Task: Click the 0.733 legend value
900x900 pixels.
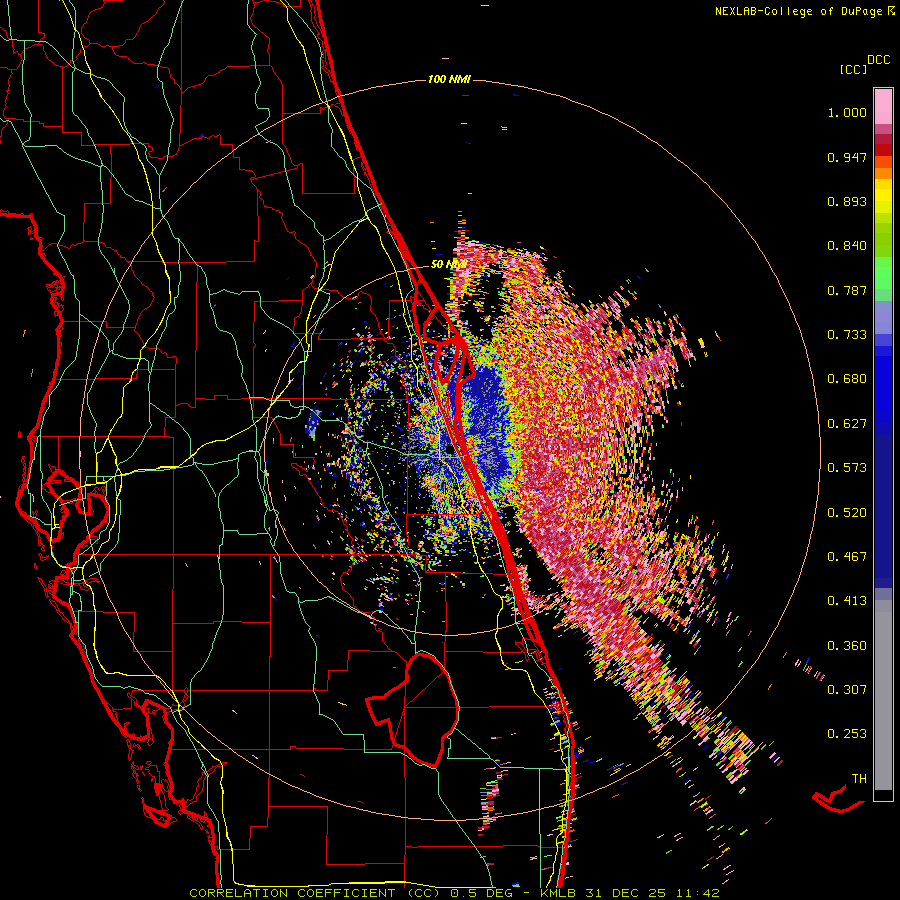Action: tap(847, 335)
